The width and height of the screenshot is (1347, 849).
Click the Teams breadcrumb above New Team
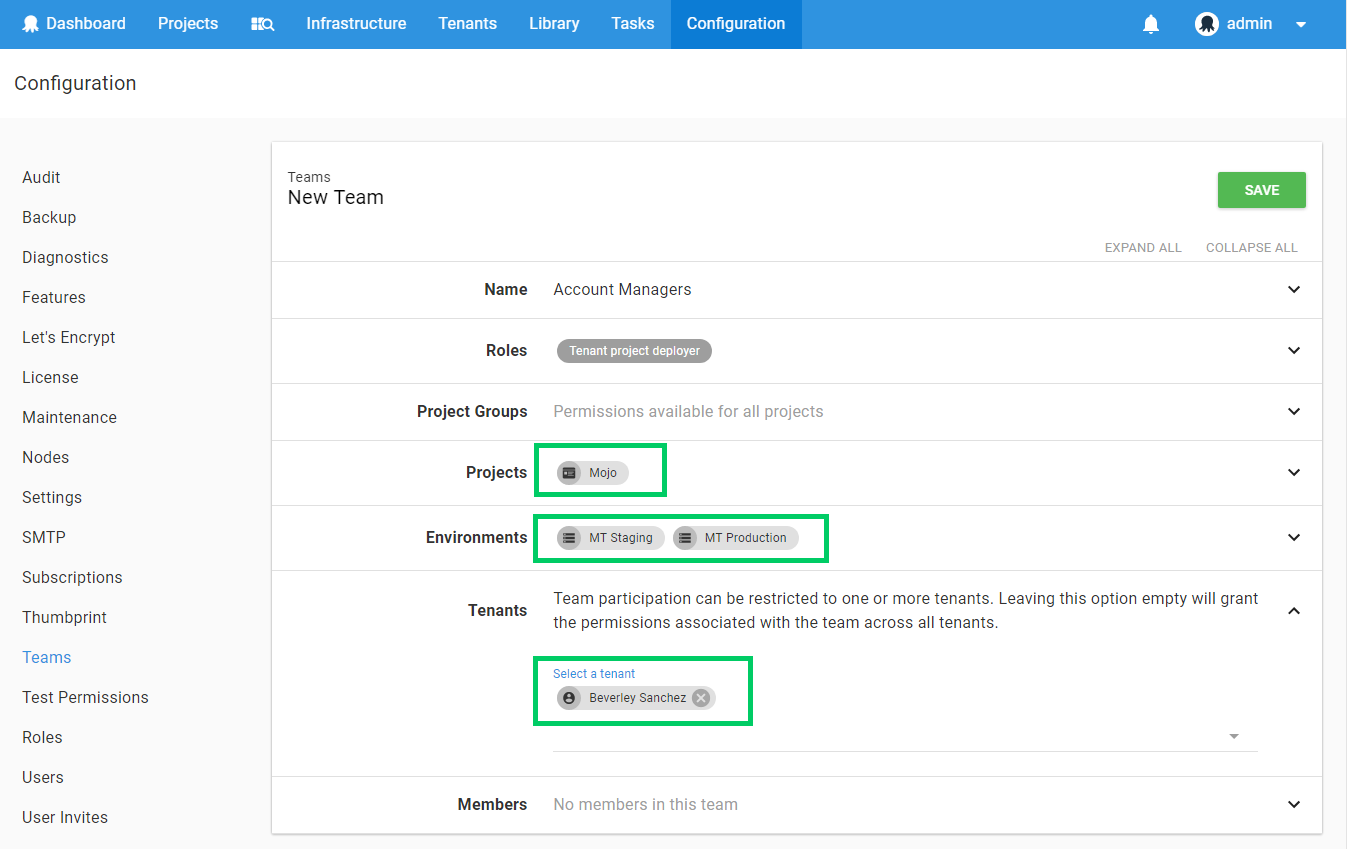[x=309, y=177]
